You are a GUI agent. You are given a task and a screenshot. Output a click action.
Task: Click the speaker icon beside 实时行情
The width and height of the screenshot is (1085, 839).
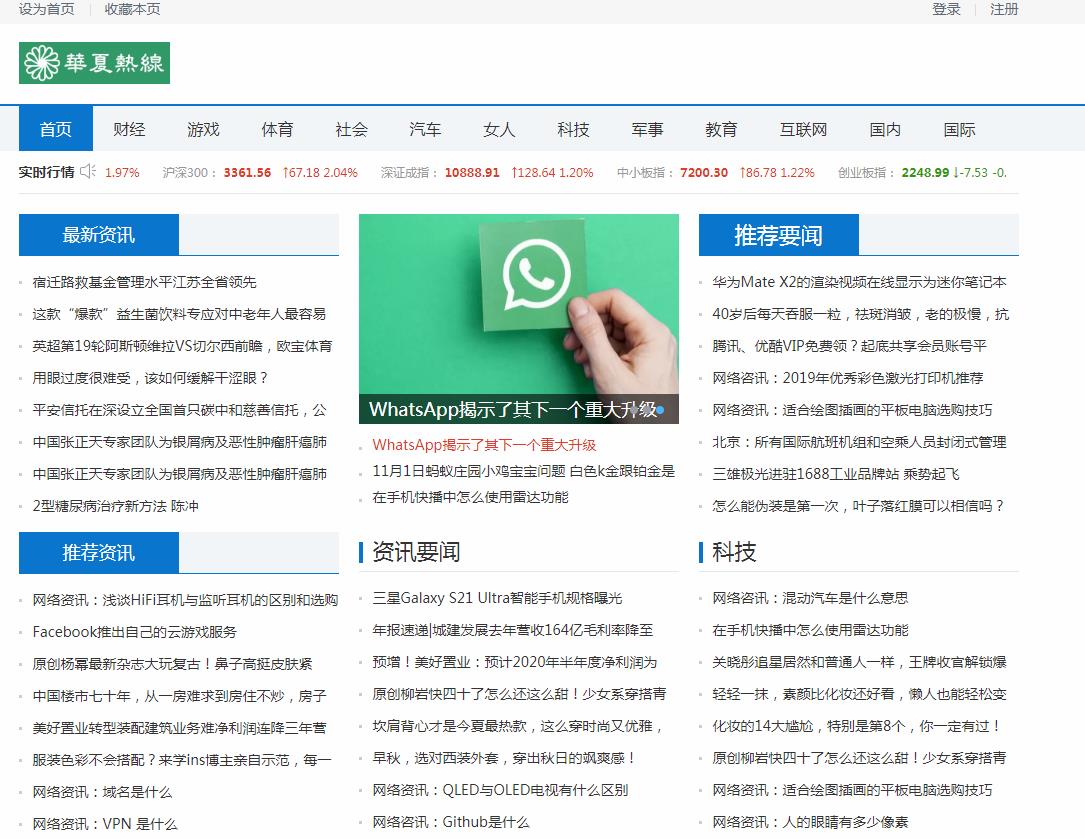pos(88,171)
